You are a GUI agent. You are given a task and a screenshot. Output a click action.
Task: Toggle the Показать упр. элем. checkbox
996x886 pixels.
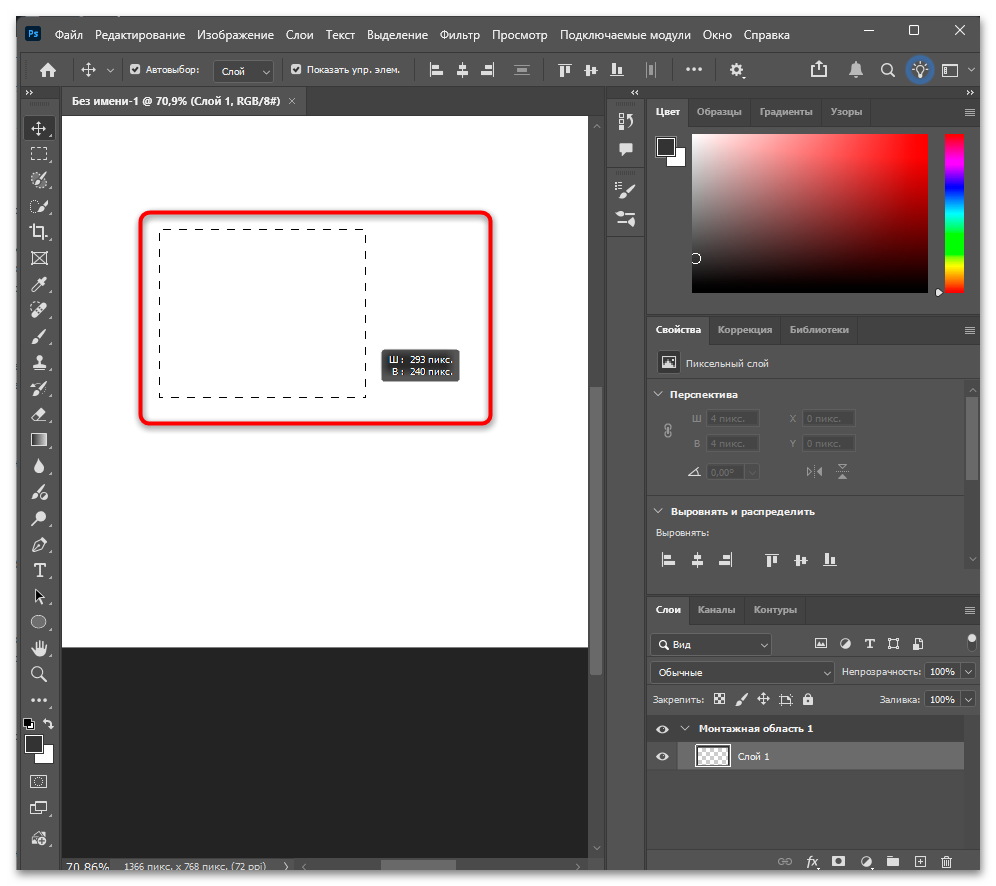295,70
